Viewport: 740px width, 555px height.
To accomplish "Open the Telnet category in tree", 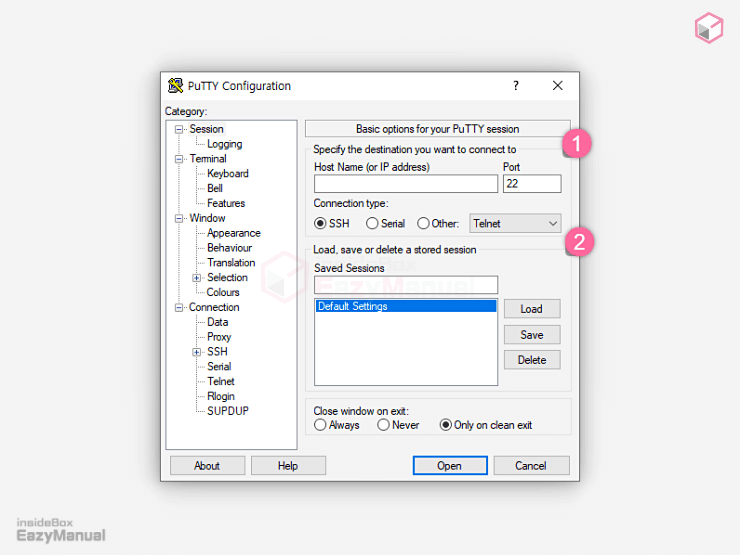I will pos(220,381).
